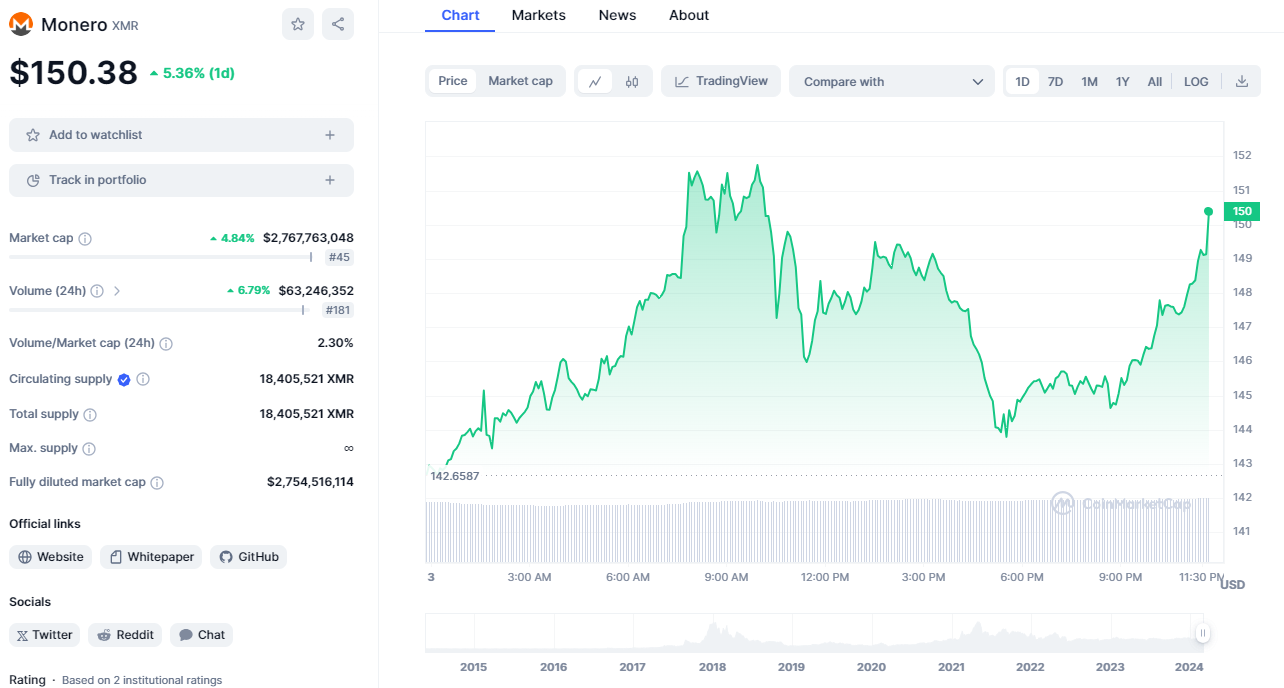Open the Chart tab

460,15
